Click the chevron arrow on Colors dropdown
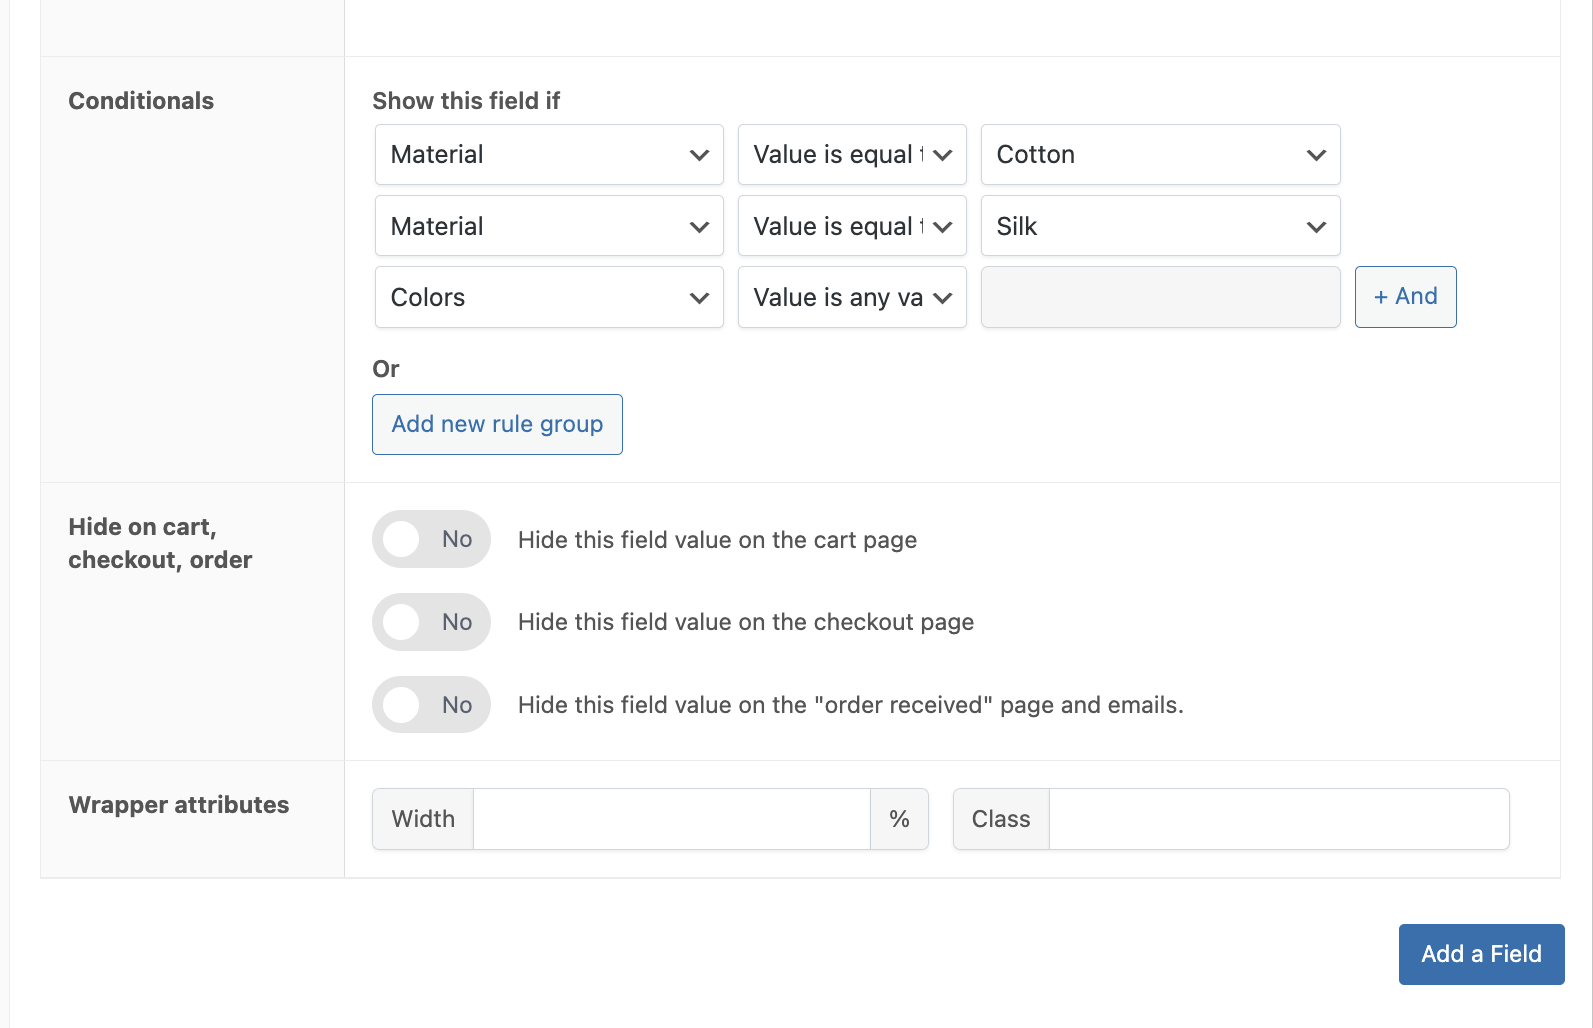This screenshot has height=1028, width=1593. (x=699, y=298)
